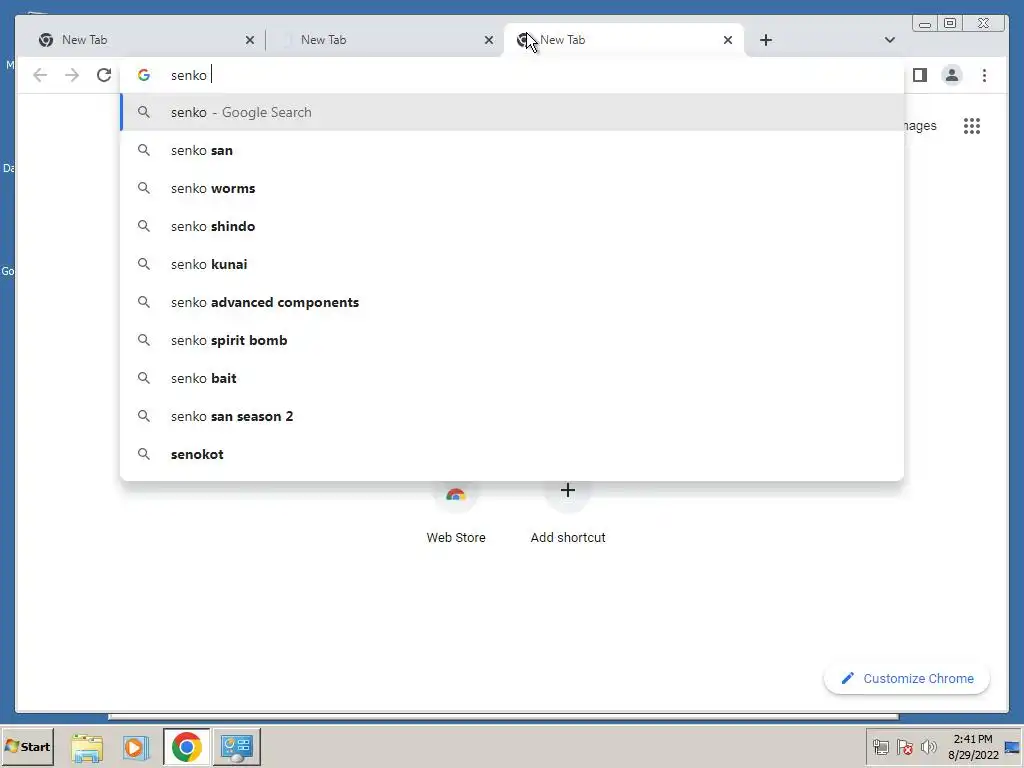Open the Chrome three-dot menu
The height and width of the screenshot is (768, 1024).
pyautogui.click(x=984, y=75)
